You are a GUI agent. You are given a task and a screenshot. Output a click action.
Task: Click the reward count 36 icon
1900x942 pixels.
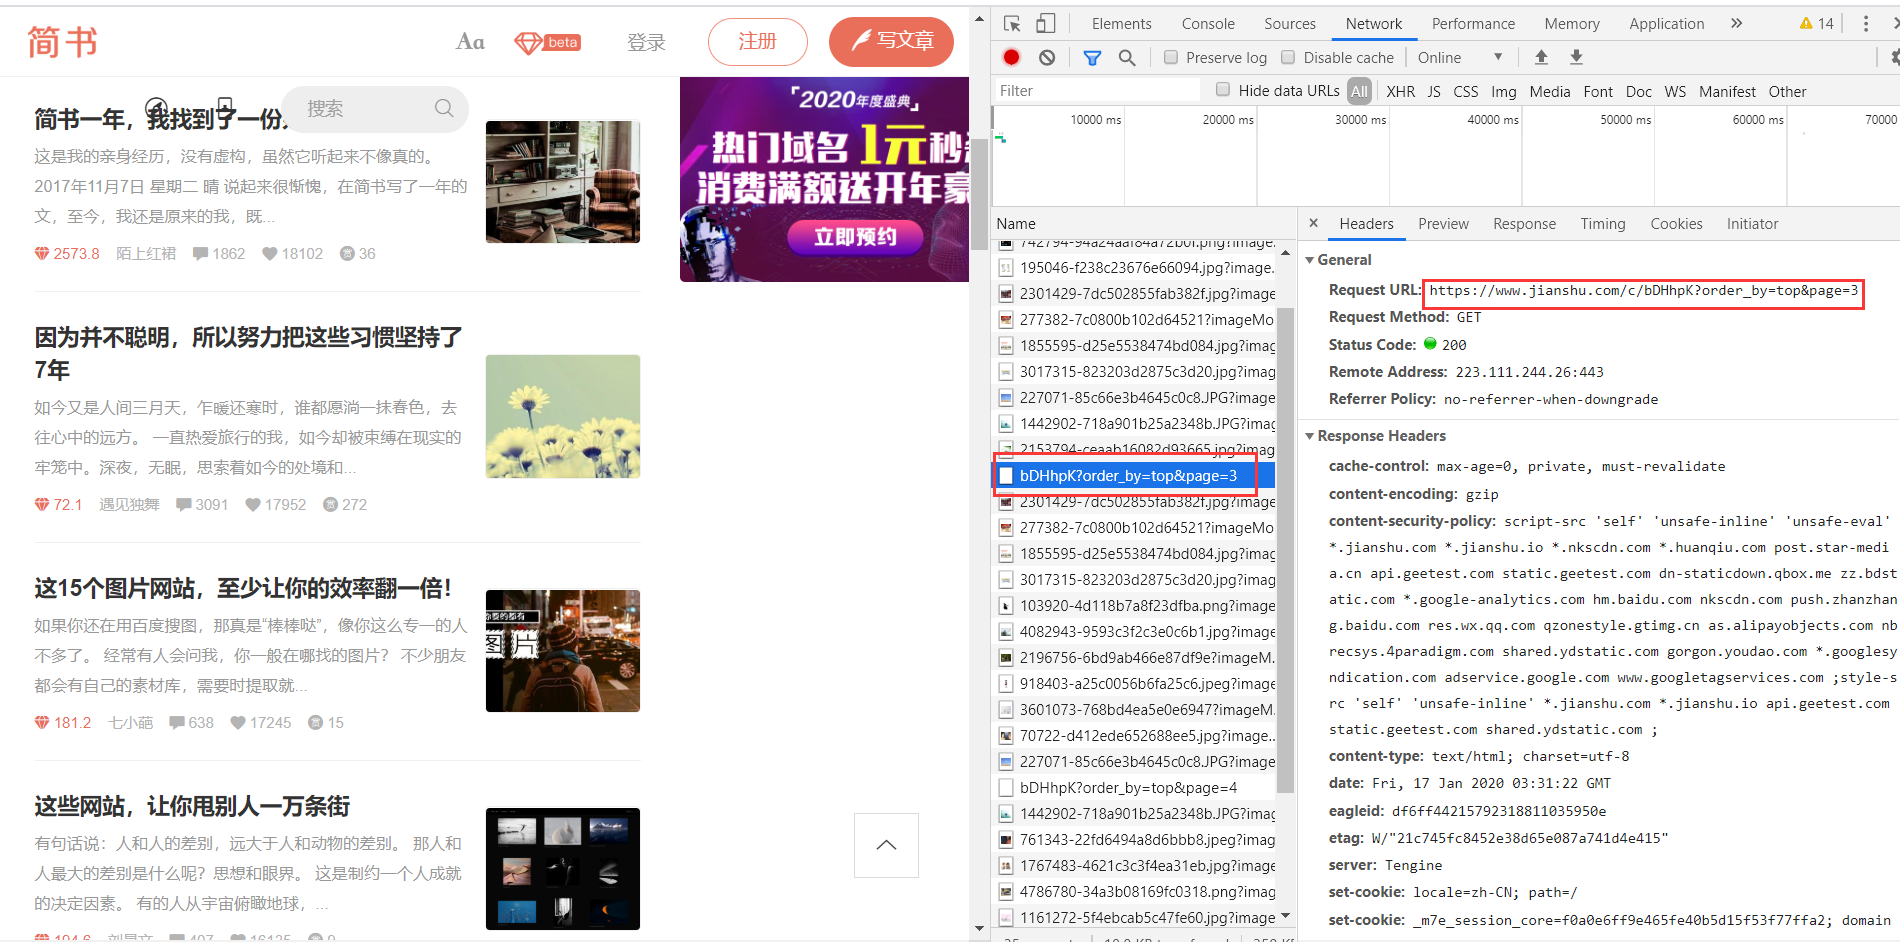(347, 253)
